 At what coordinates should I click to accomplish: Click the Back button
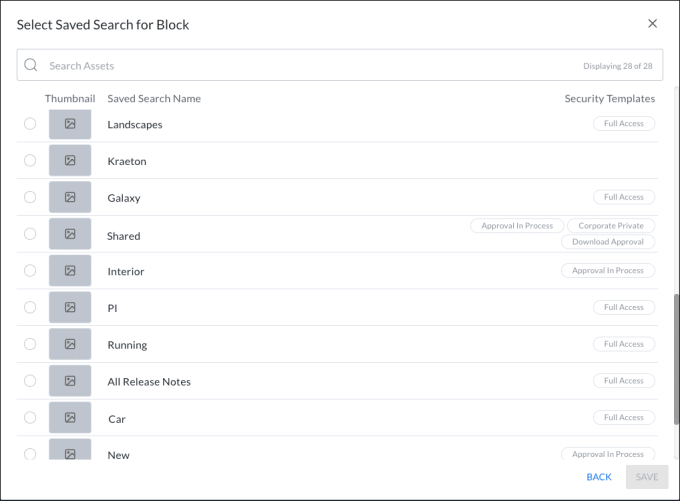click(599, 477)
